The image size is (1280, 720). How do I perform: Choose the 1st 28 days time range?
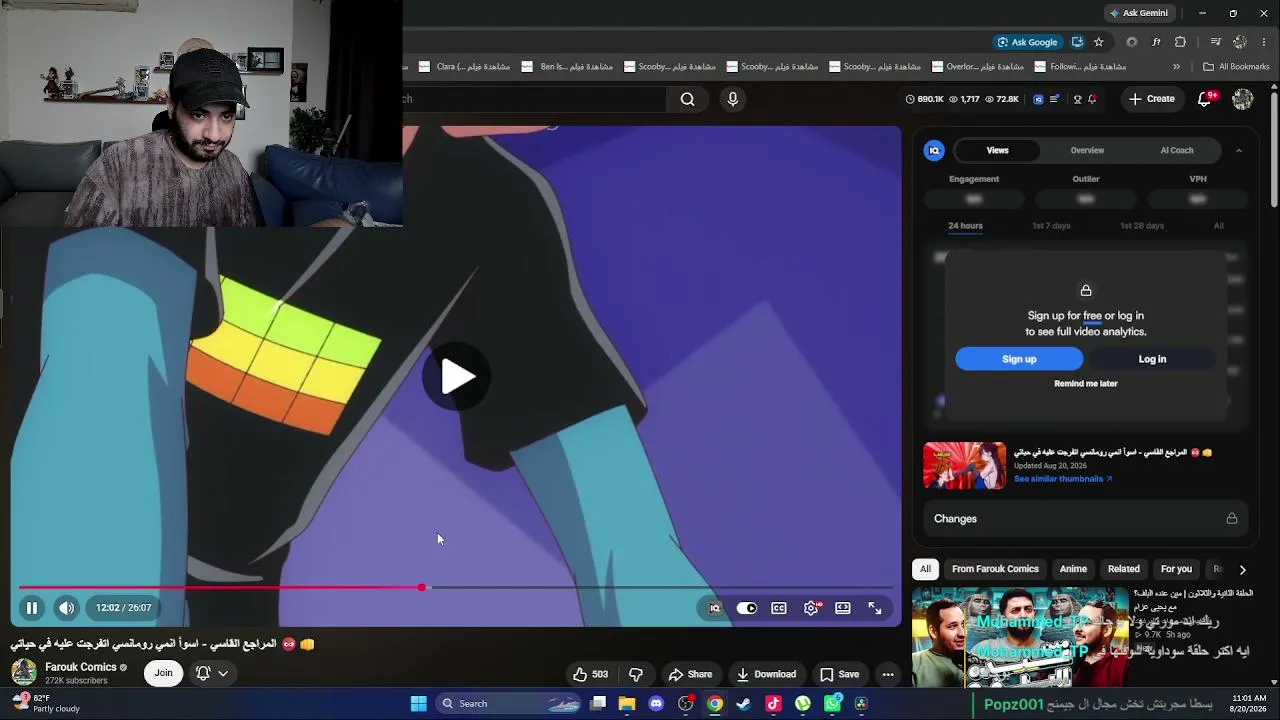pyautogui.click(x=1141, y=226)
